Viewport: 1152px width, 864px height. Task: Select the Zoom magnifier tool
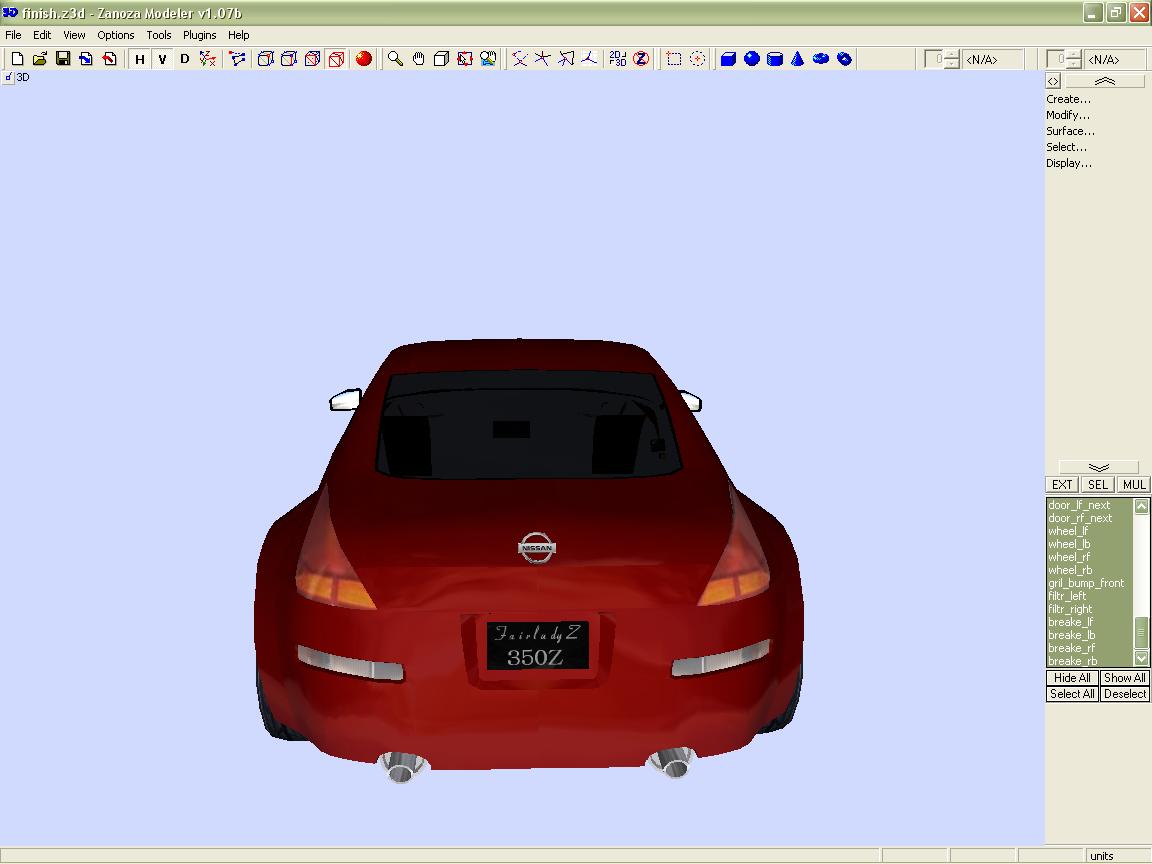(x=395, y=59)
